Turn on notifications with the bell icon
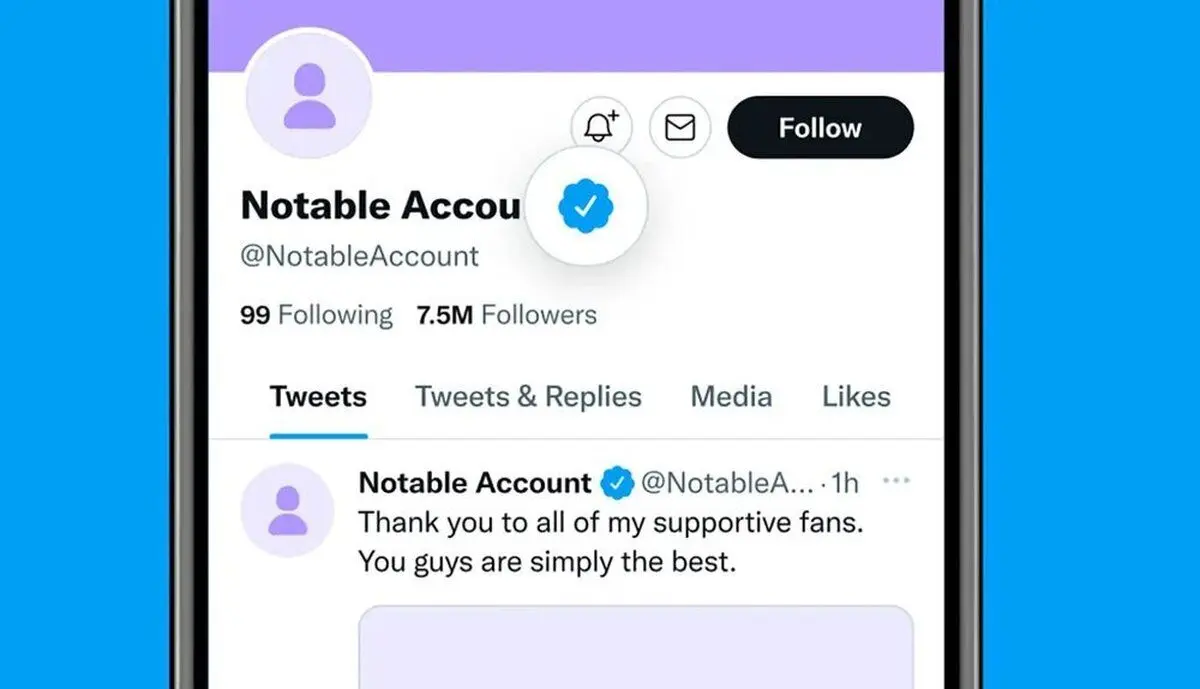Screen dimensions: 1200x689 (x=600, y=127)
